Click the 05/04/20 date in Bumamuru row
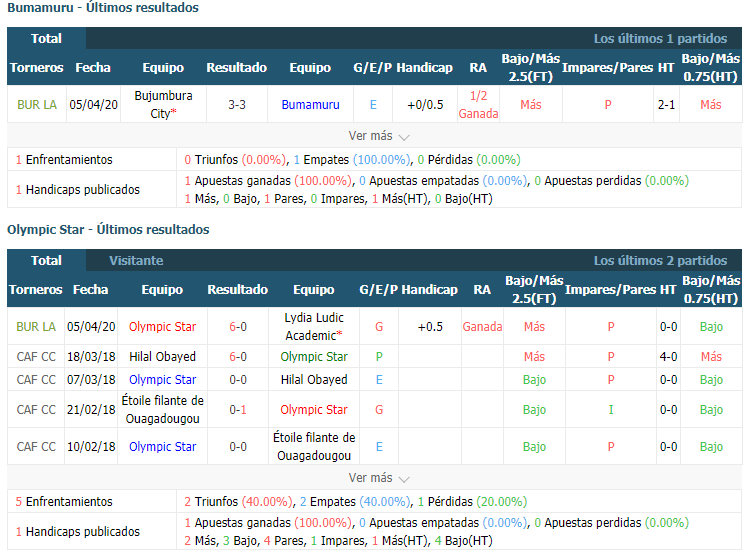Viewport: 748px width, 553px height. [94, 104]
